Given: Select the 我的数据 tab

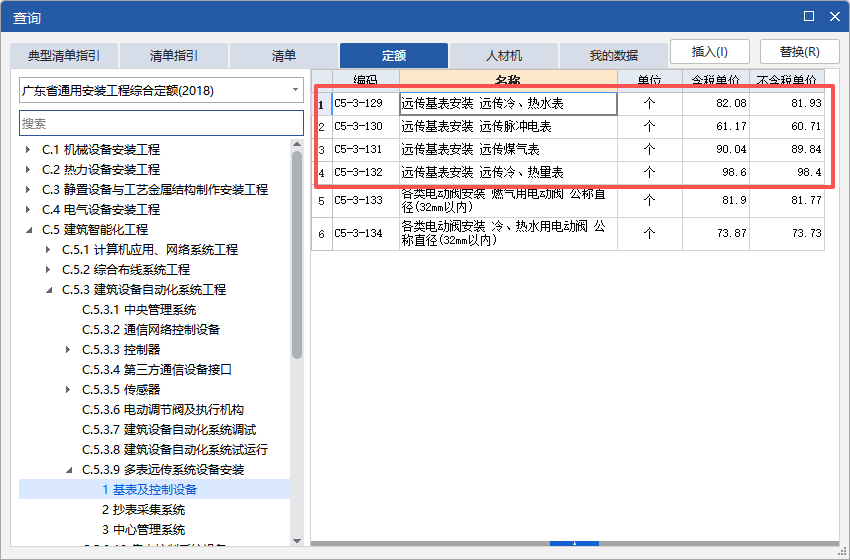Looking at the screenshot, I should pos(613,56).
